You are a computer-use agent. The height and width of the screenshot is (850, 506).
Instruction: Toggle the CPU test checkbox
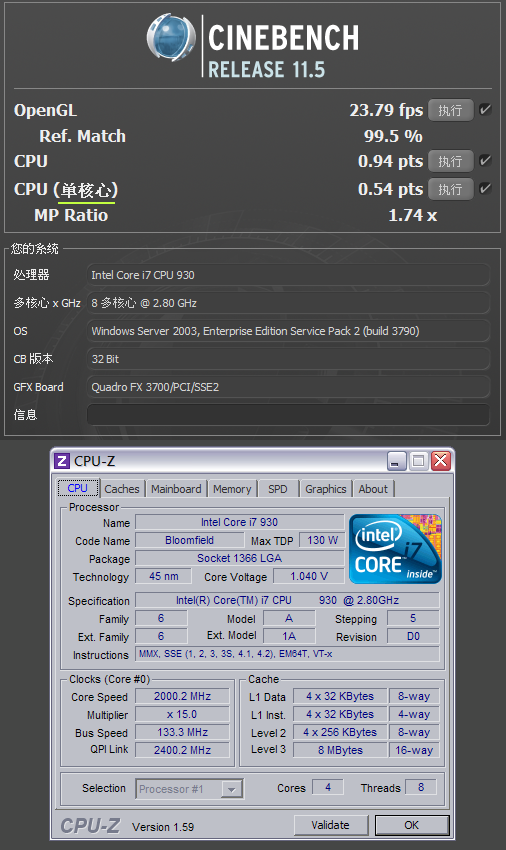485,160
